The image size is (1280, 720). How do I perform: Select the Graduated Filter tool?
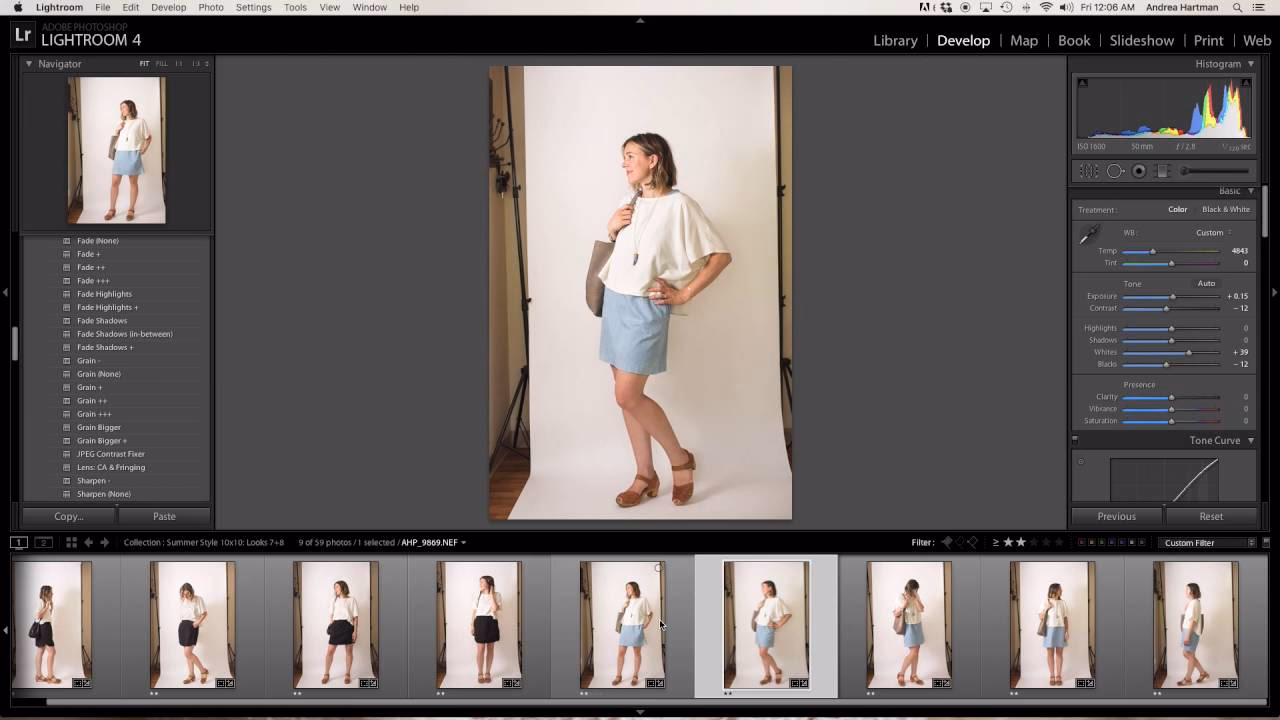[1161, 171]
